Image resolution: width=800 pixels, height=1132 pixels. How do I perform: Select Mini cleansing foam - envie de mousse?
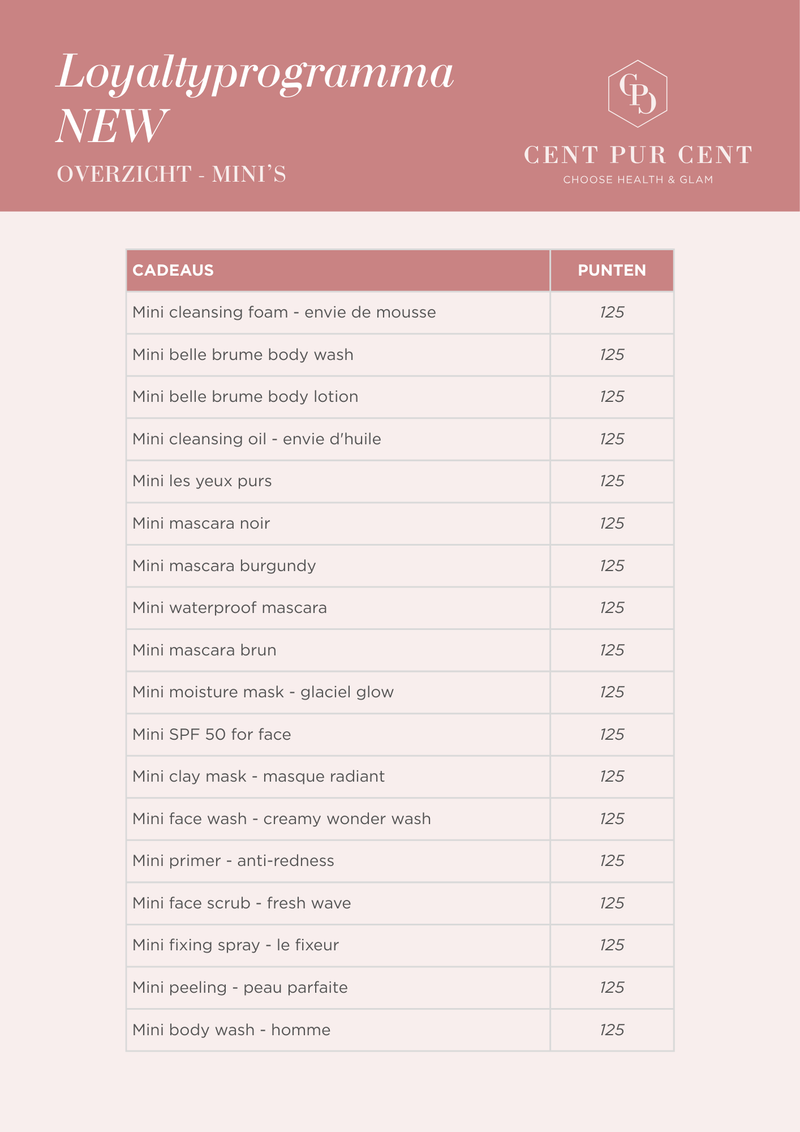click(x=284, y=312)
